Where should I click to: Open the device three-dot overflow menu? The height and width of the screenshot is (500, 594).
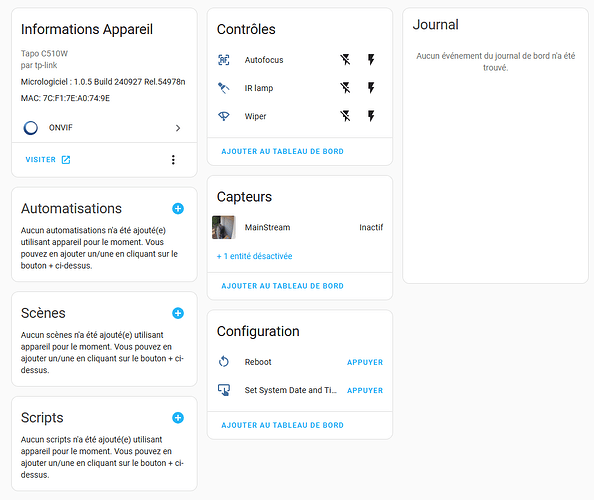tap(173, 160)
